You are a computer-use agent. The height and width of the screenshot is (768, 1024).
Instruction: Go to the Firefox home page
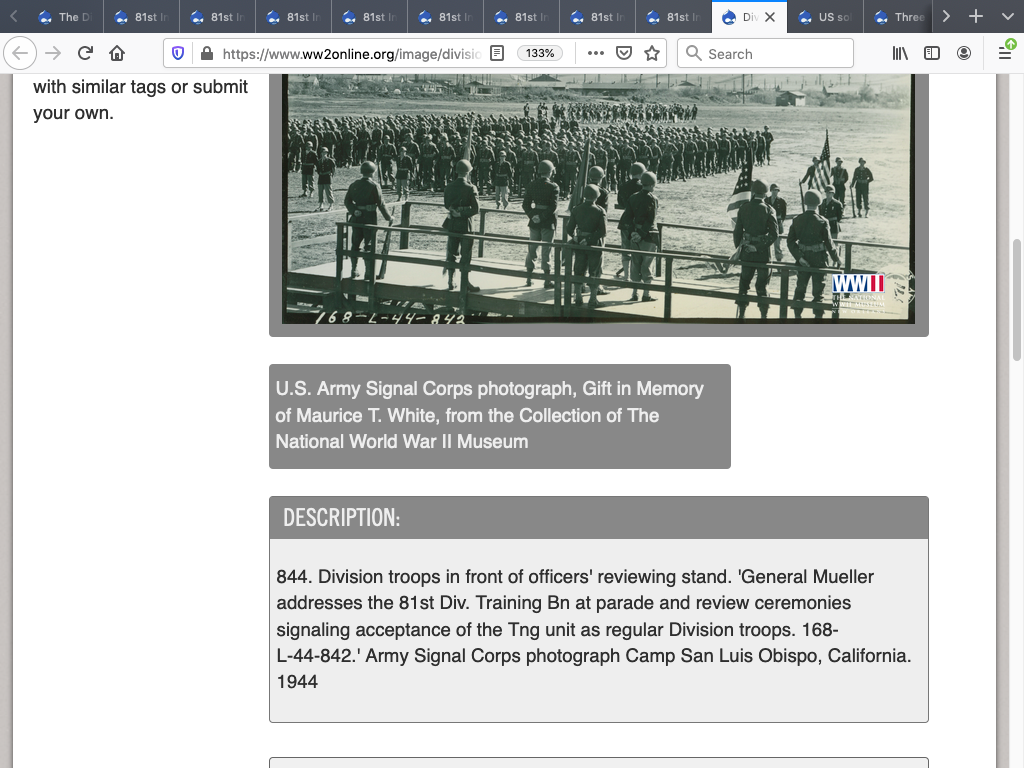pos(117,53)
